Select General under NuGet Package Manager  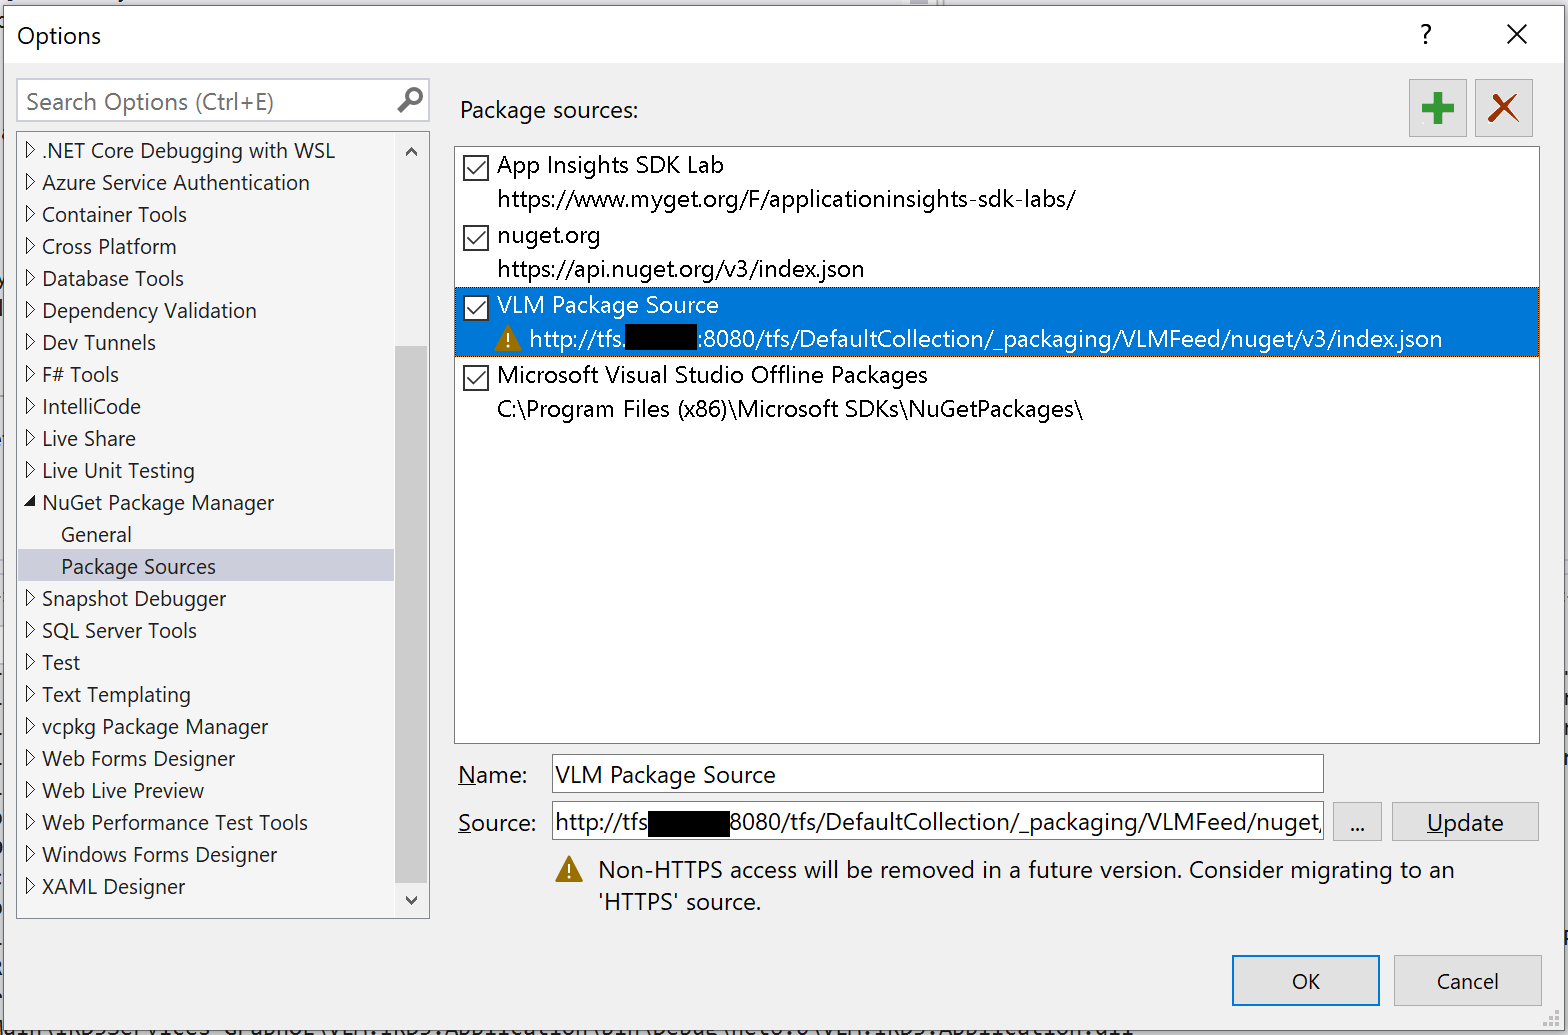pos(96,534)
